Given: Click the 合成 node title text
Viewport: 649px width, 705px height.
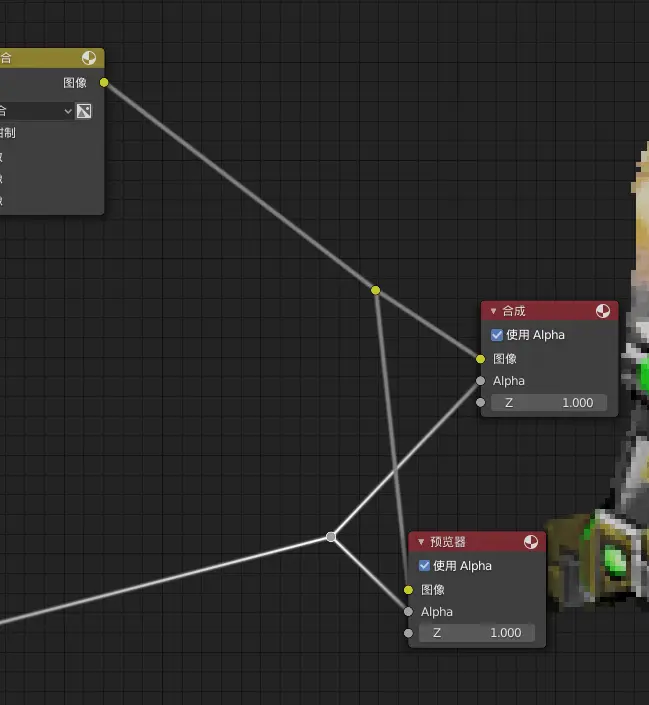Looking at the screenshot, I should click(514, 311).
